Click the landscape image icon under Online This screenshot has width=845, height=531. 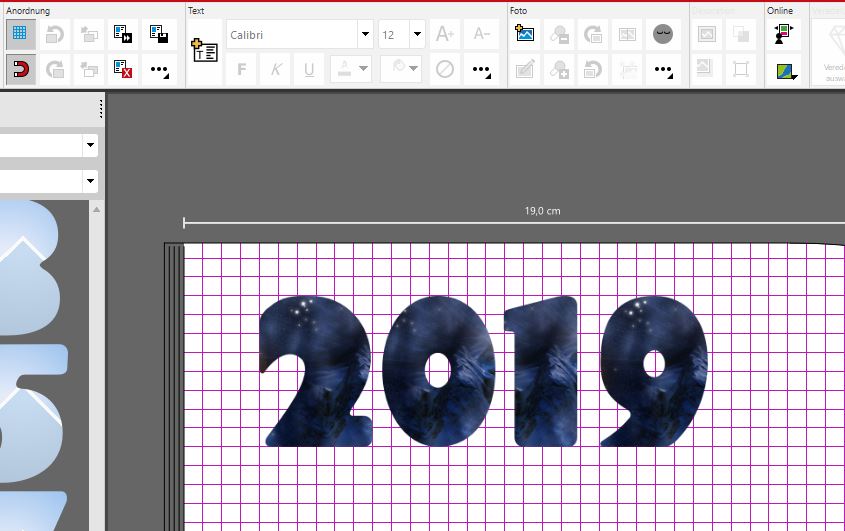[x=781, y=70]
